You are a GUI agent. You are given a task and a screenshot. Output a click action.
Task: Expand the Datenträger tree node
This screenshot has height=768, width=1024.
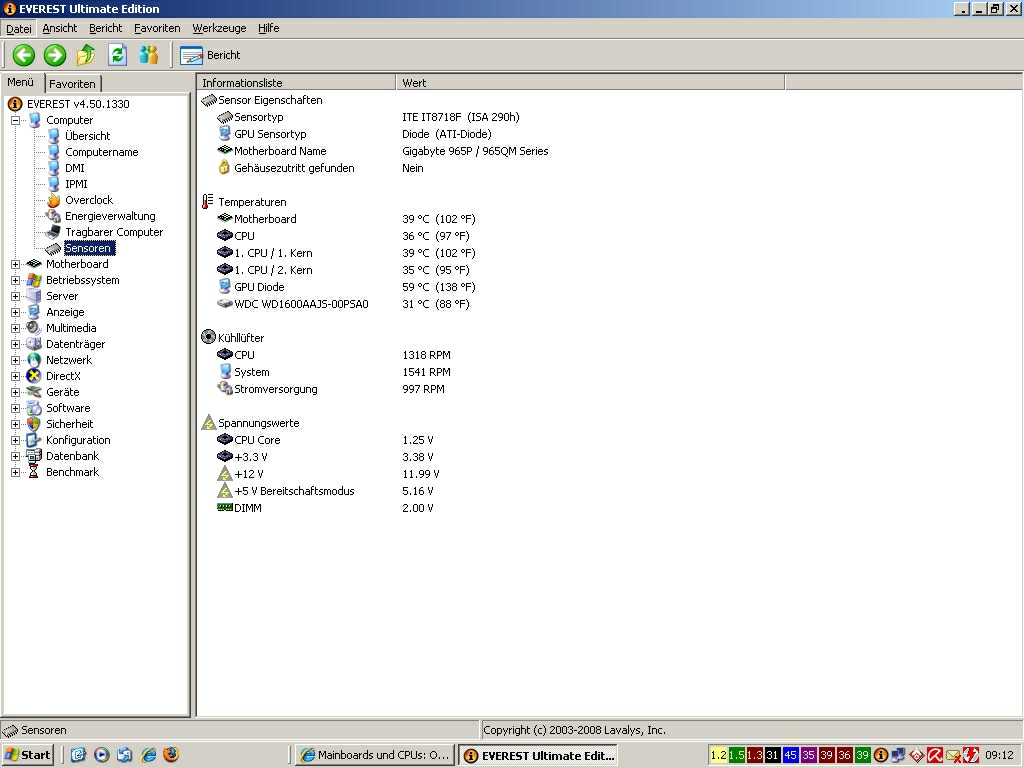[15, 344]
